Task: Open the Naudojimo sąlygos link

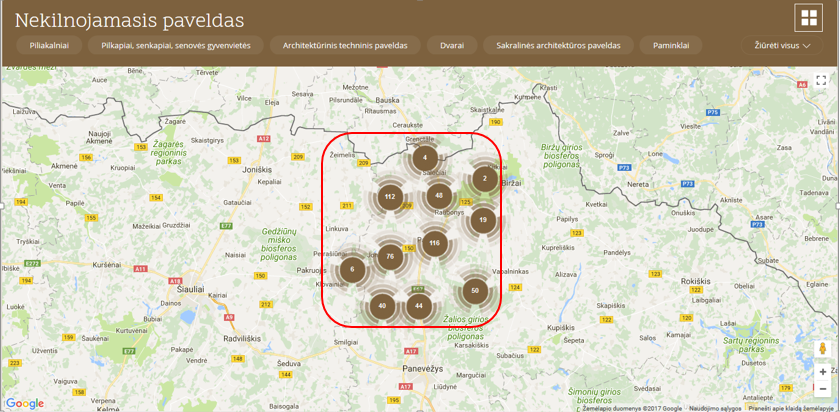Action: click(x=714, y=408)
